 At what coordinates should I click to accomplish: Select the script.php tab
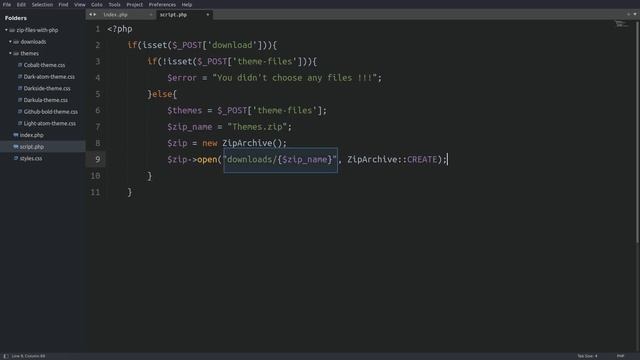point(184,15)
